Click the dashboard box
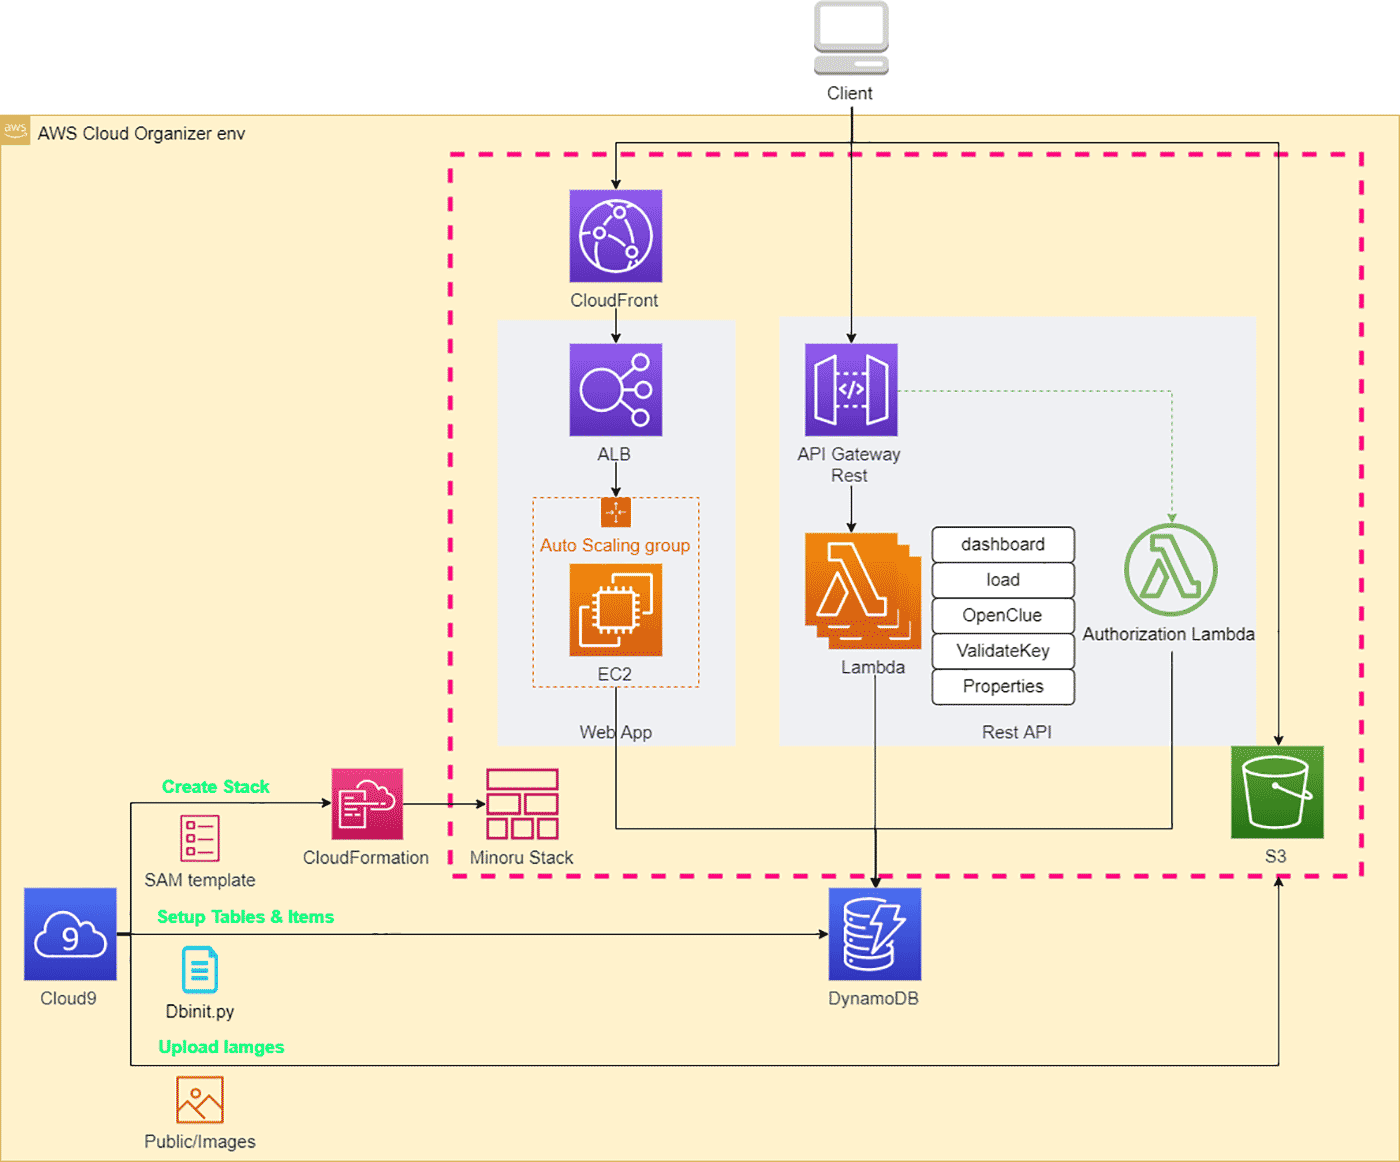This screenshot has height=1162, width=1400. 1003,545
